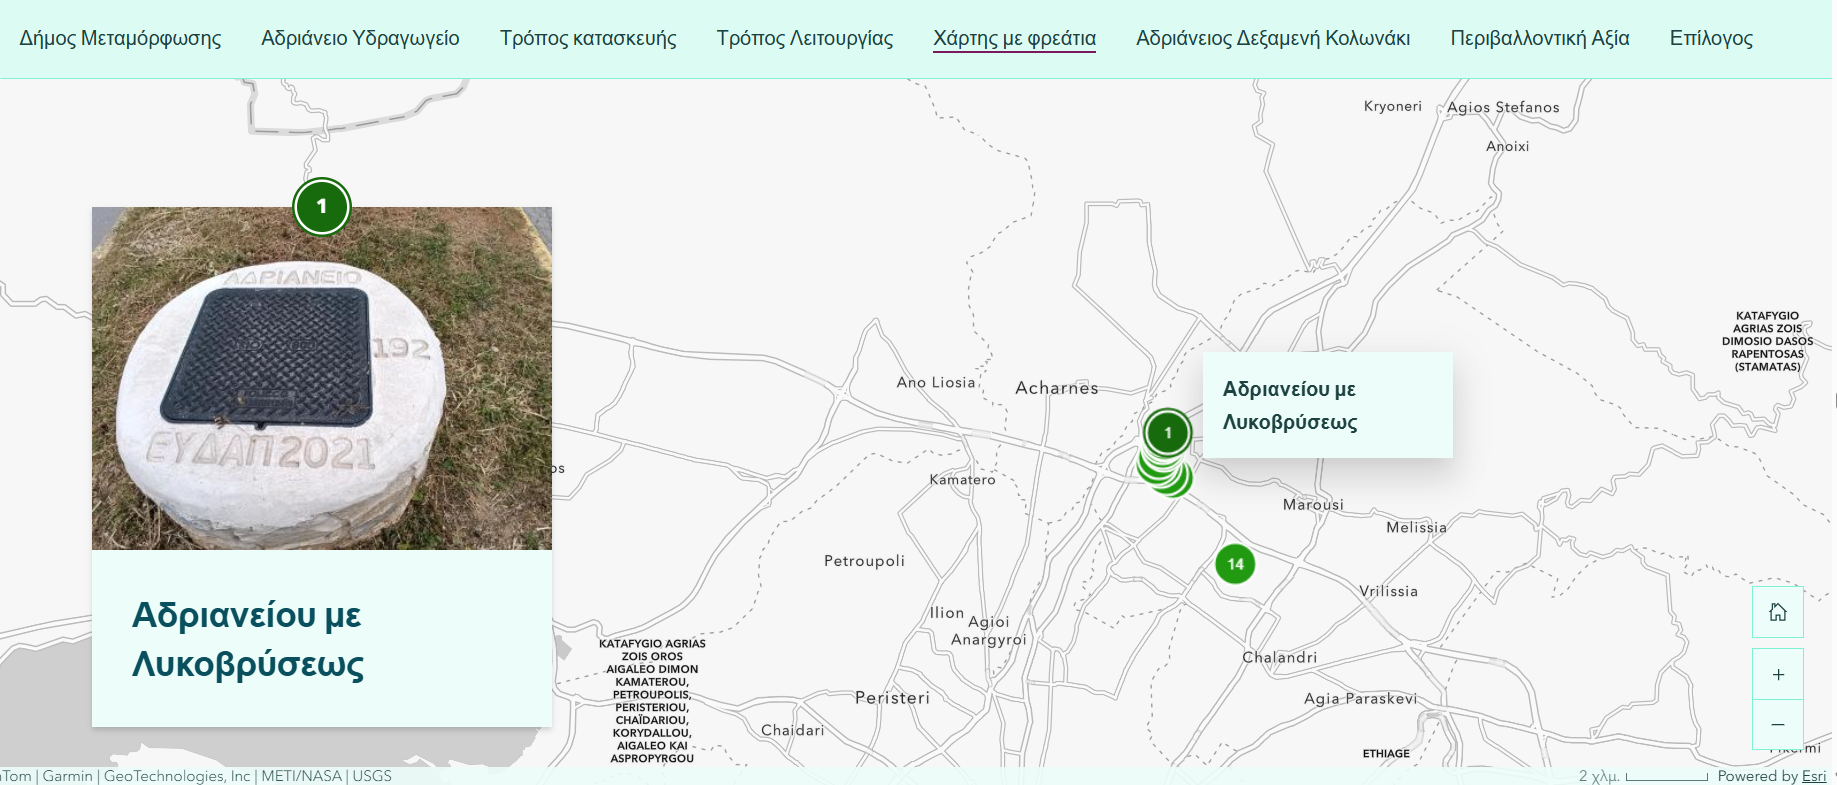This screenshot has width=1837, height=785.
Task: Select the Χάρτης με φρεάτια tab
Action: click(1014, 38)
